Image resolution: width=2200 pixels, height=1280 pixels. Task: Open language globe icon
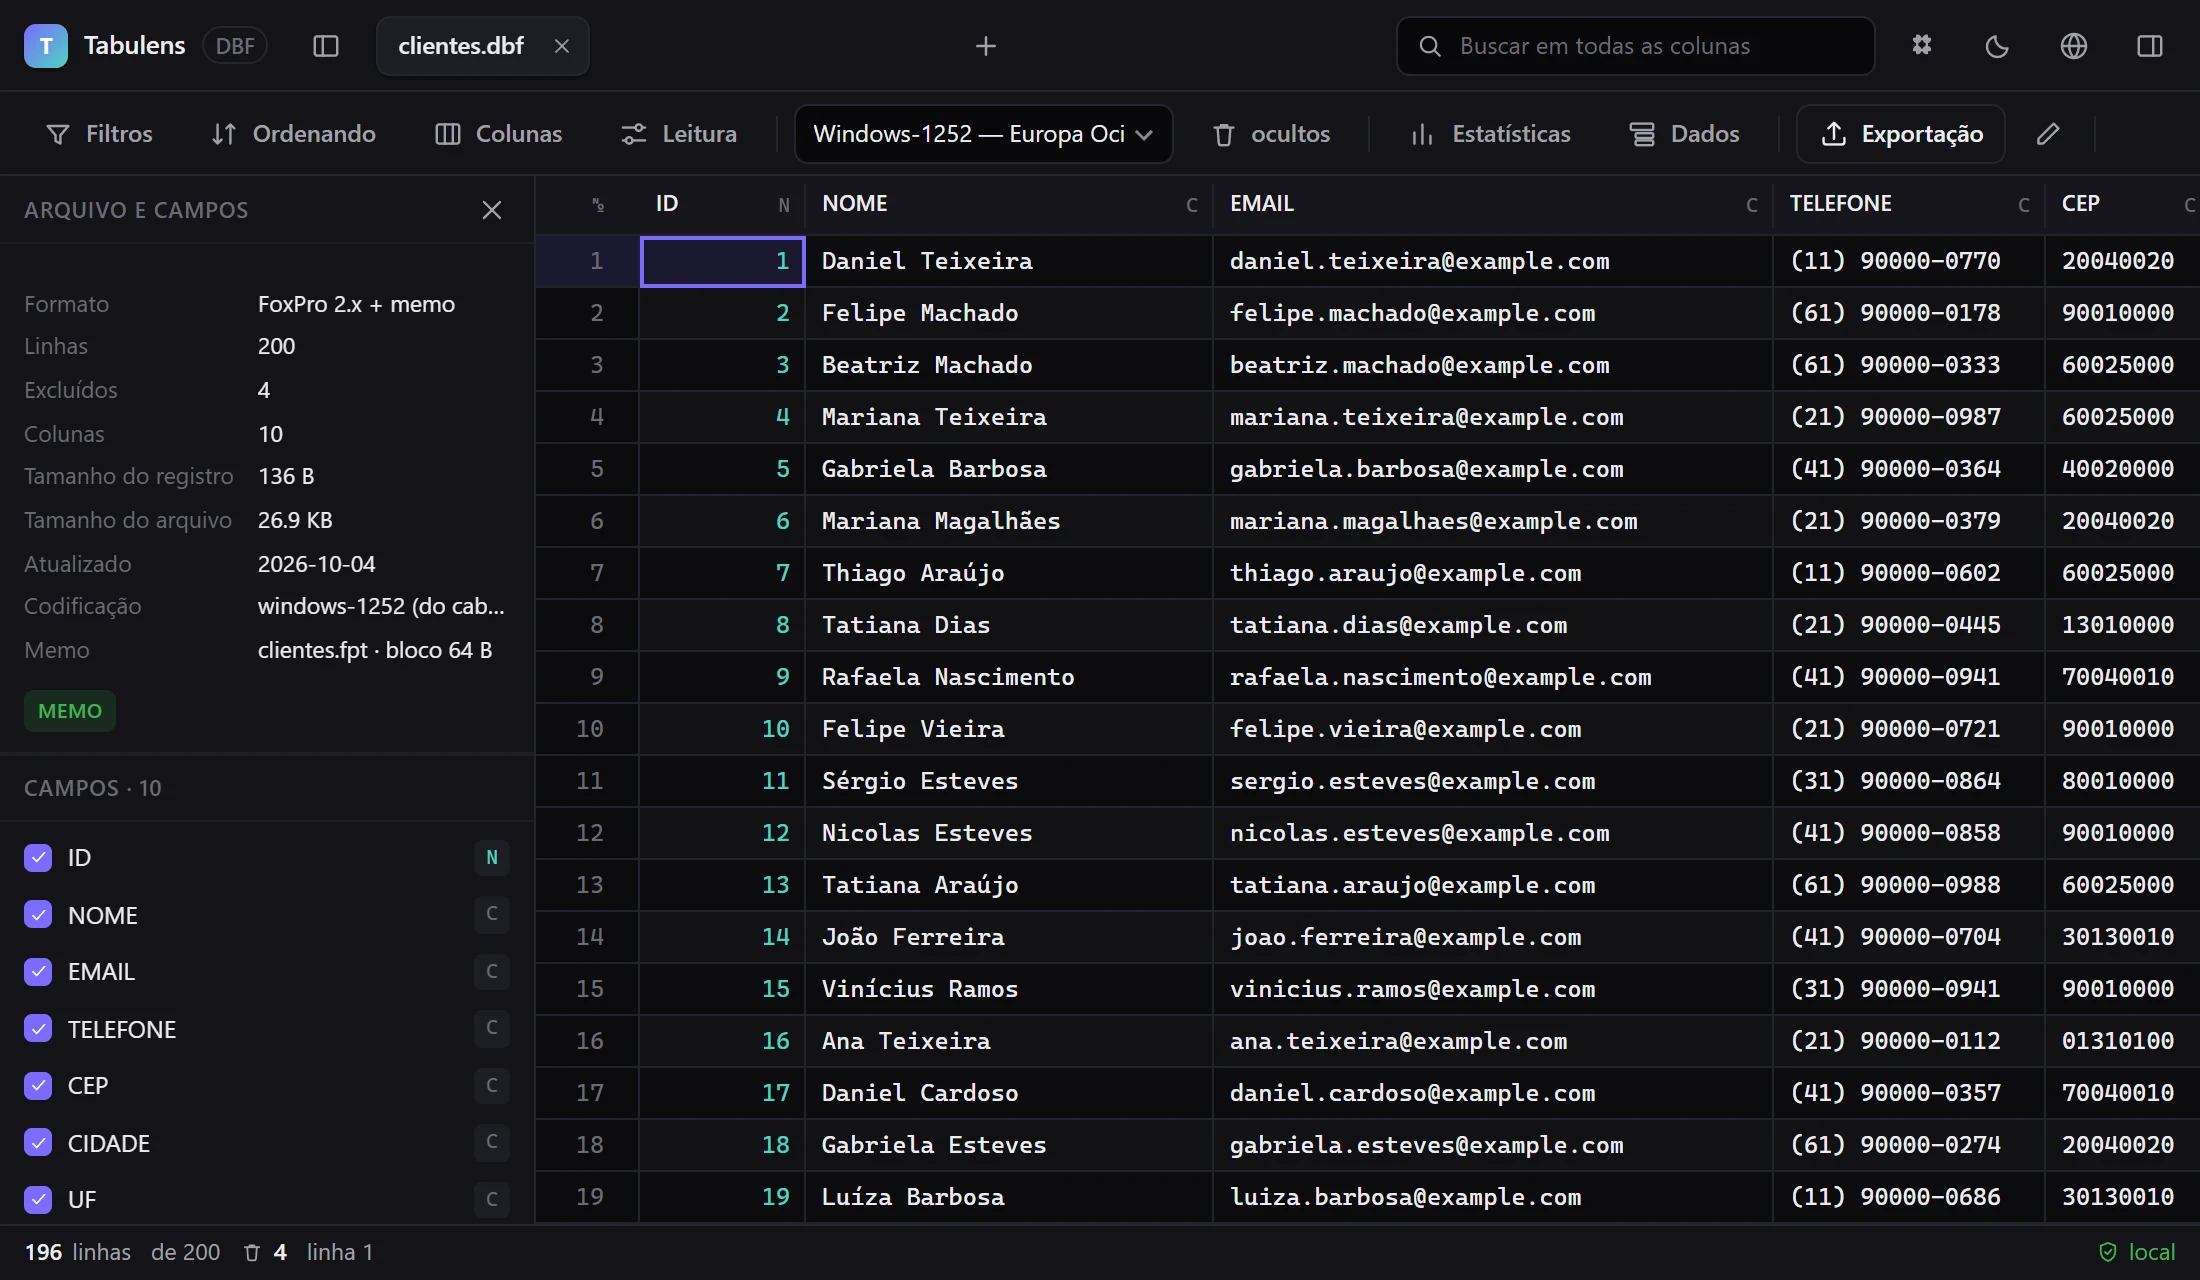[2074, 46]
